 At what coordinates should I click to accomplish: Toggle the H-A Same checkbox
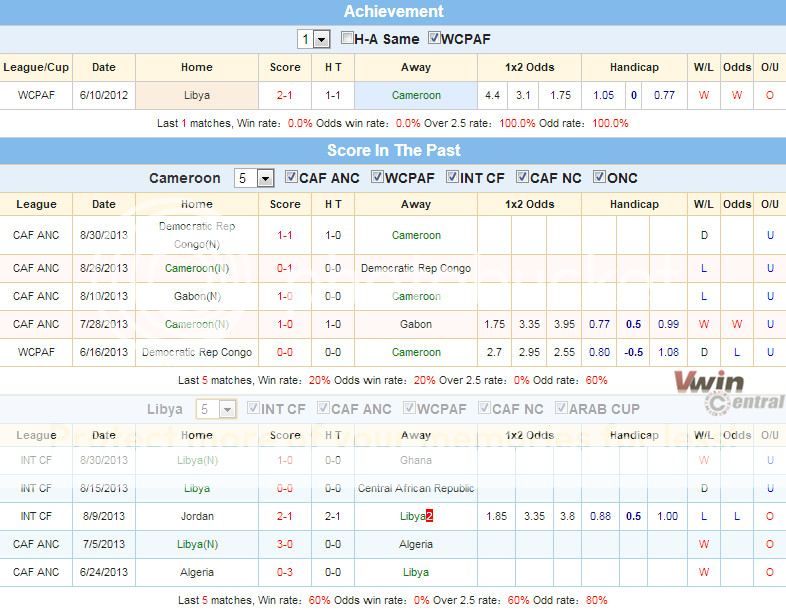point(347,39)
